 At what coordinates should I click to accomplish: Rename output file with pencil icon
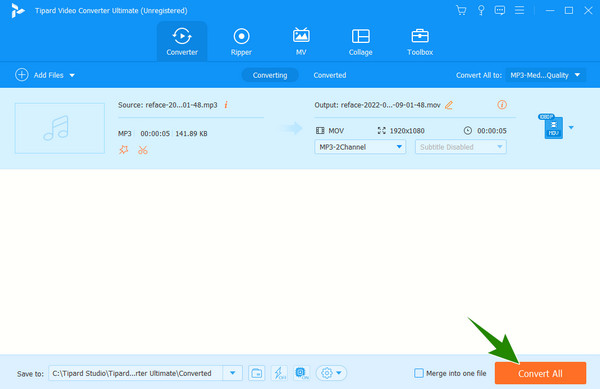[449, 105]
